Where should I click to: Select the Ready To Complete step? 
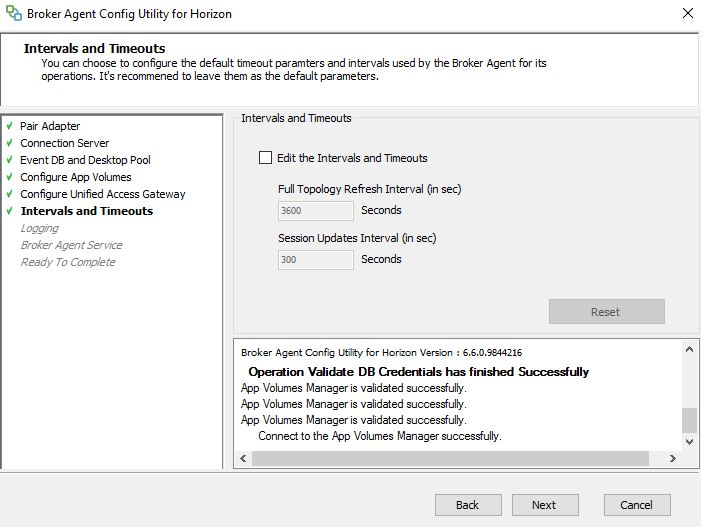(68, 262)
